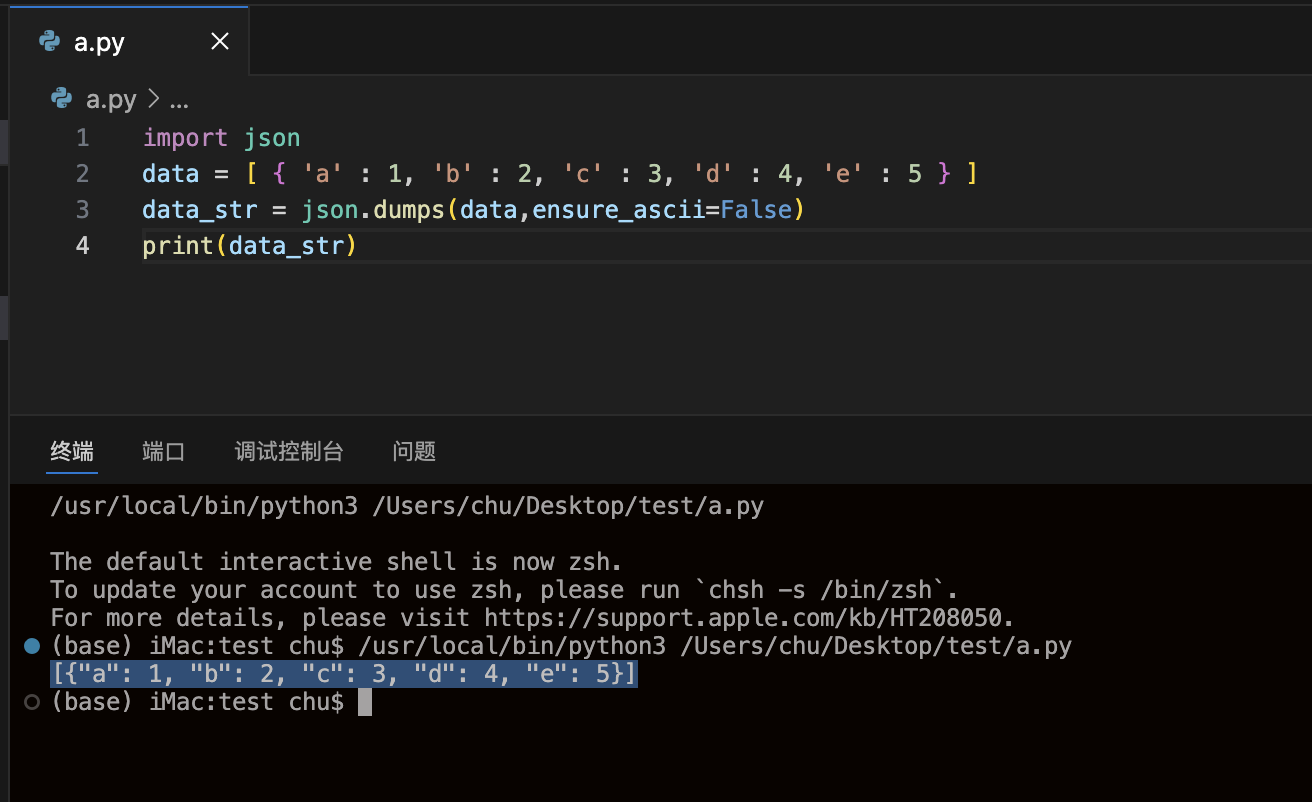Click the blinking terminal cursor block
Screen dimensions: 1312x802
pyautogui.click(x=364, y=701)
